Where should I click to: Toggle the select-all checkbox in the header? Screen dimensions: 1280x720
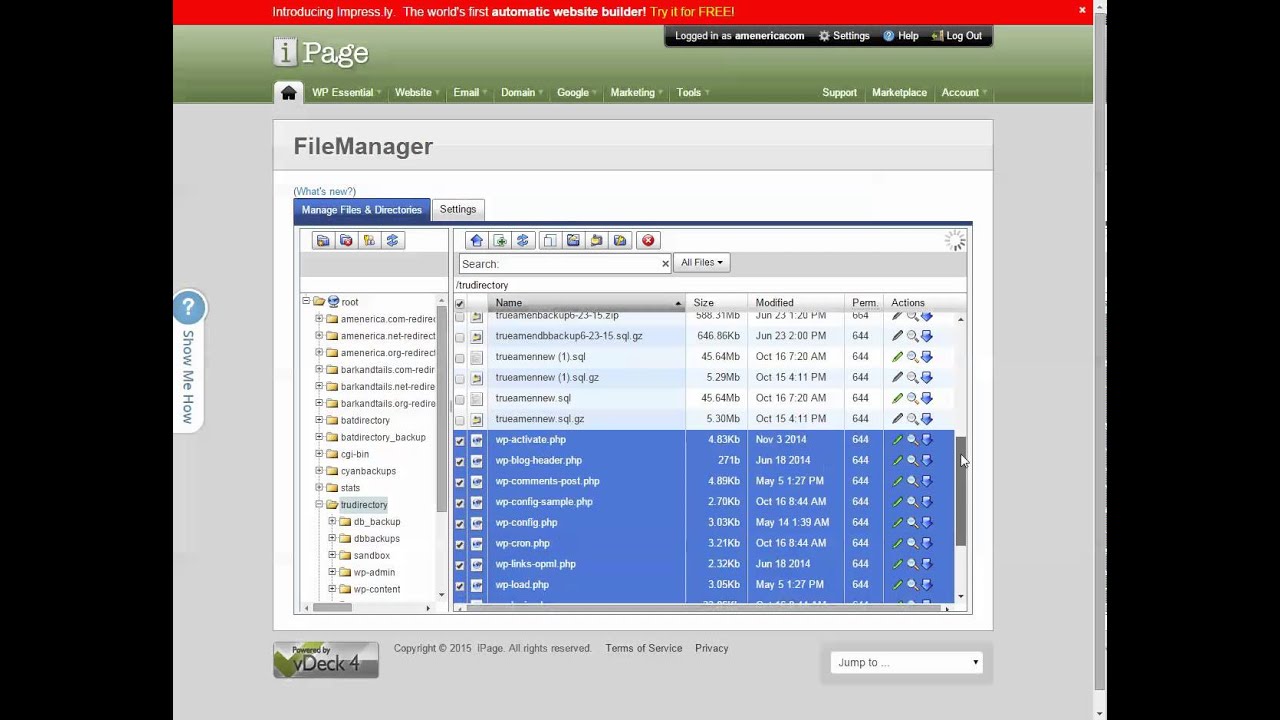pos(460,304)
